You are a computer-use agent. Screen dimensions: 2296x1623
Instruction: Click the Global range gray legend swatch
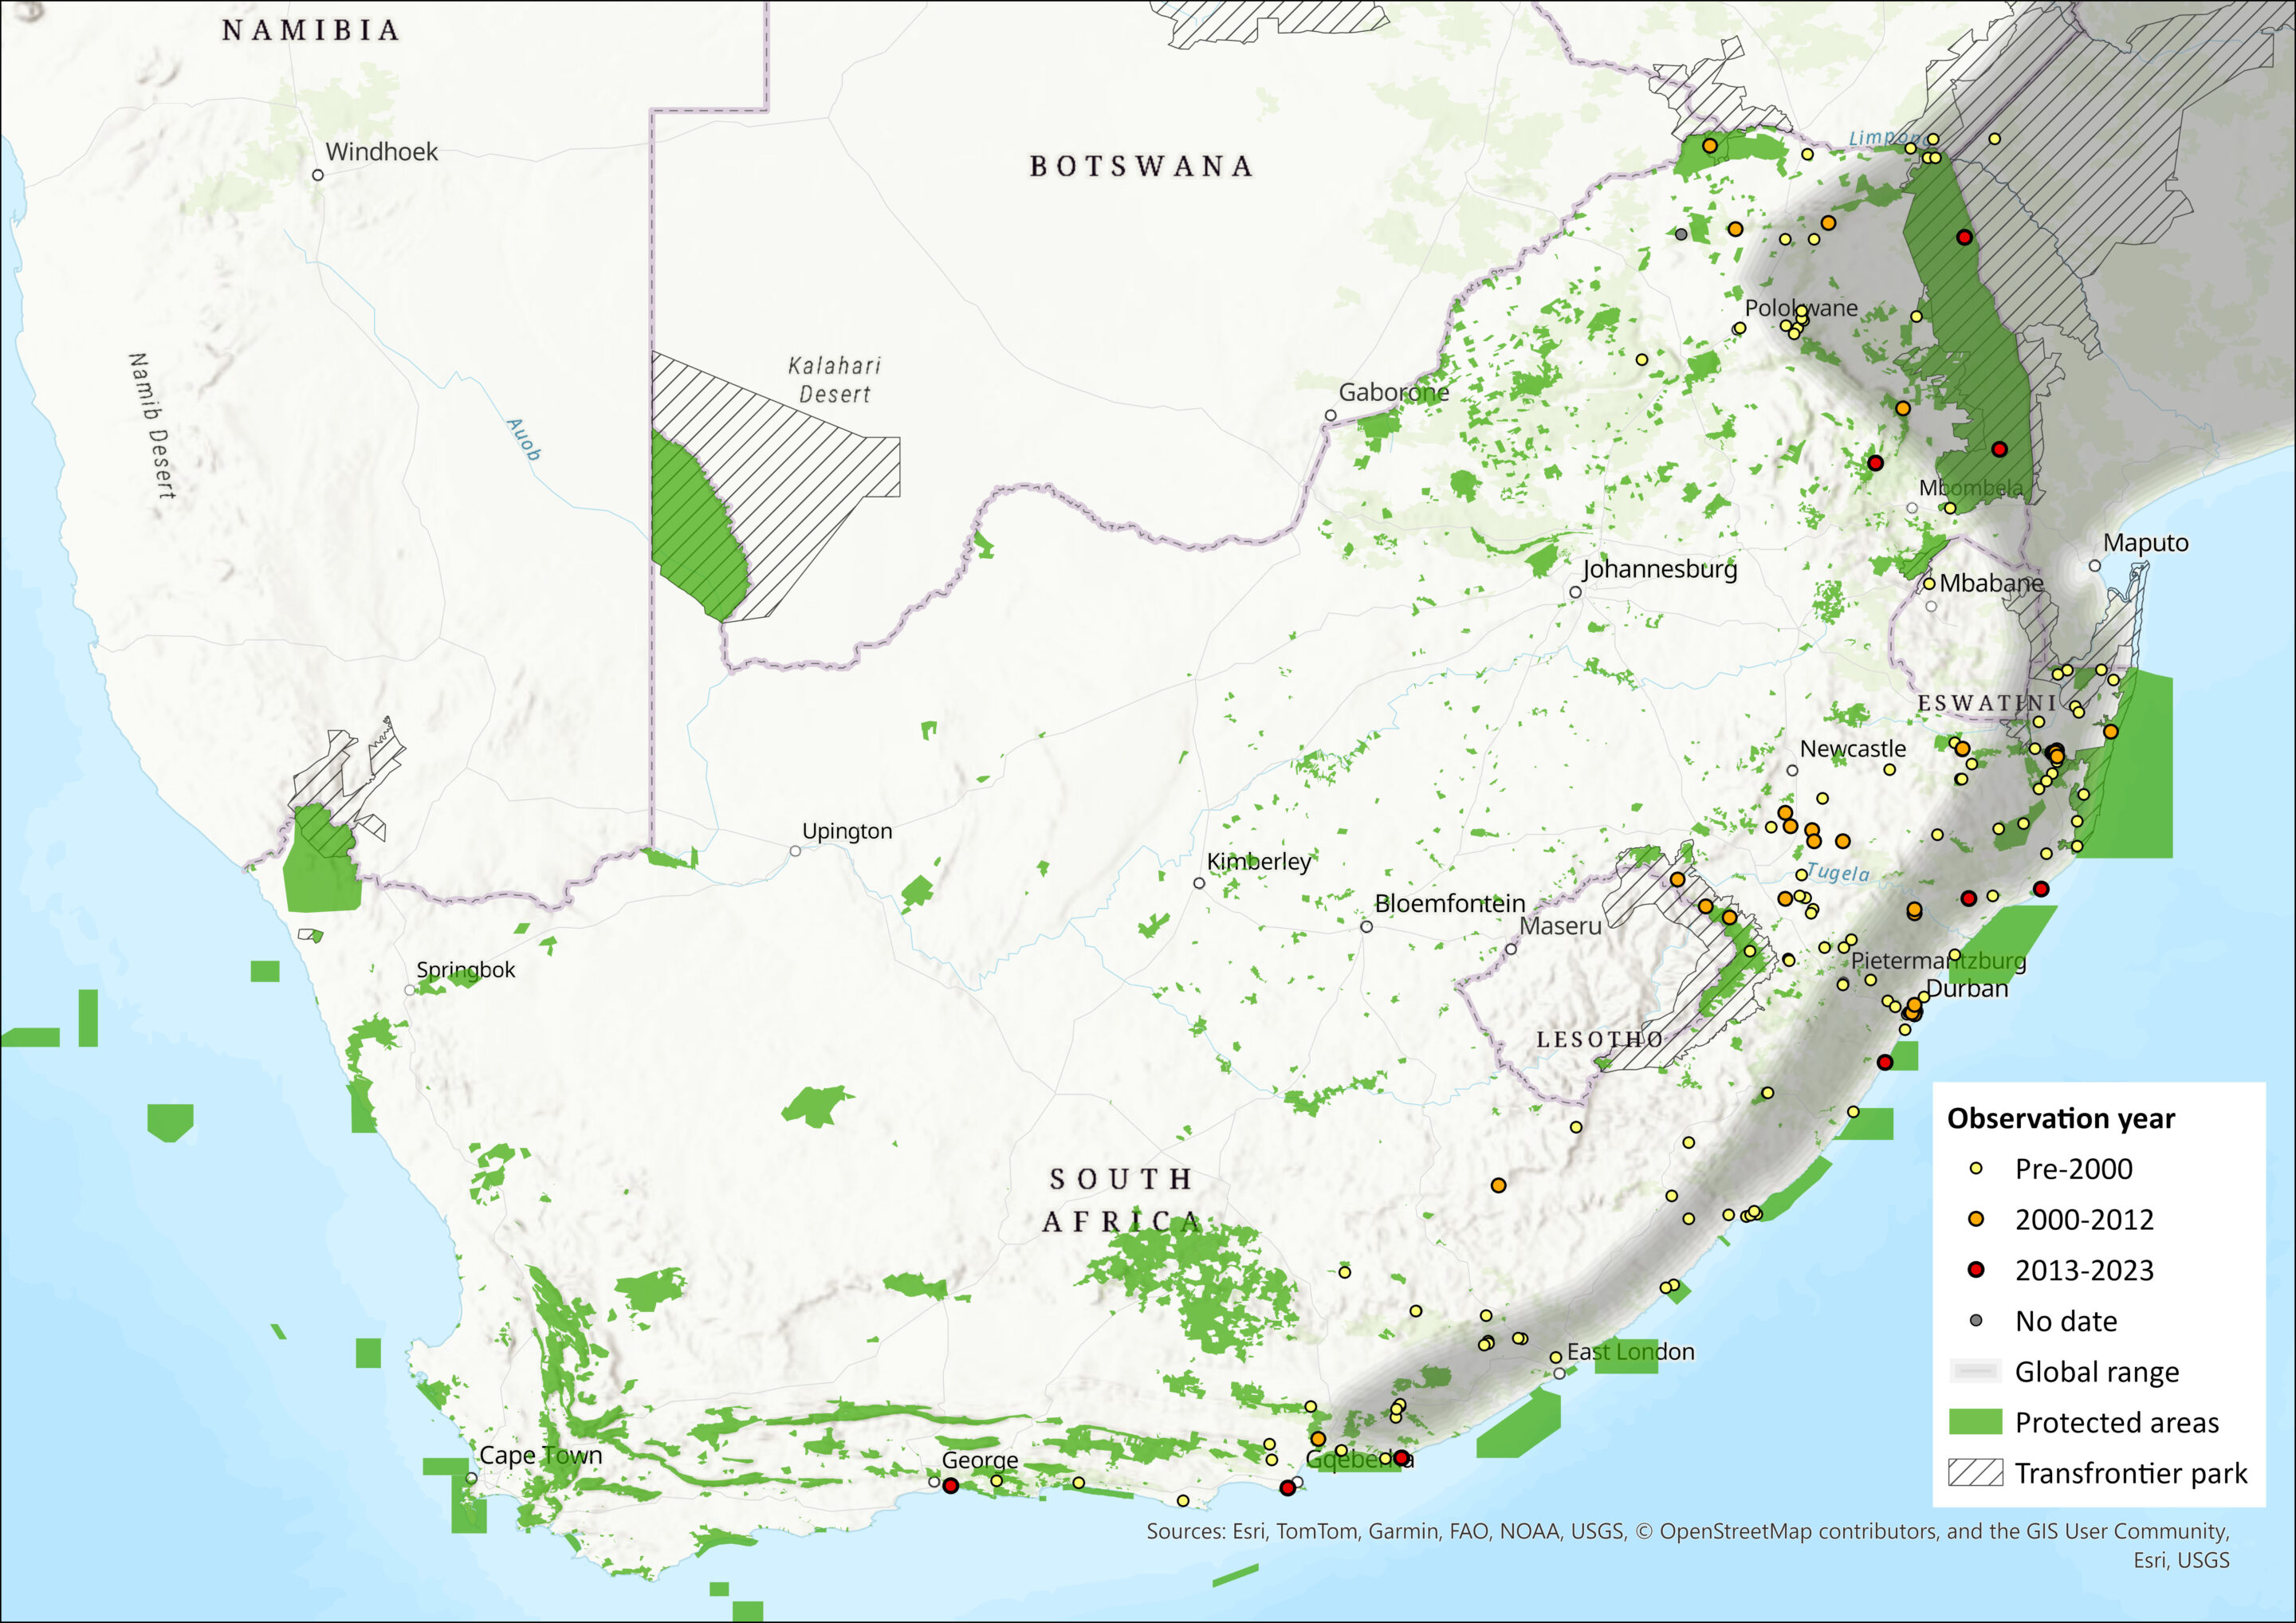tap(1975, 1371)
